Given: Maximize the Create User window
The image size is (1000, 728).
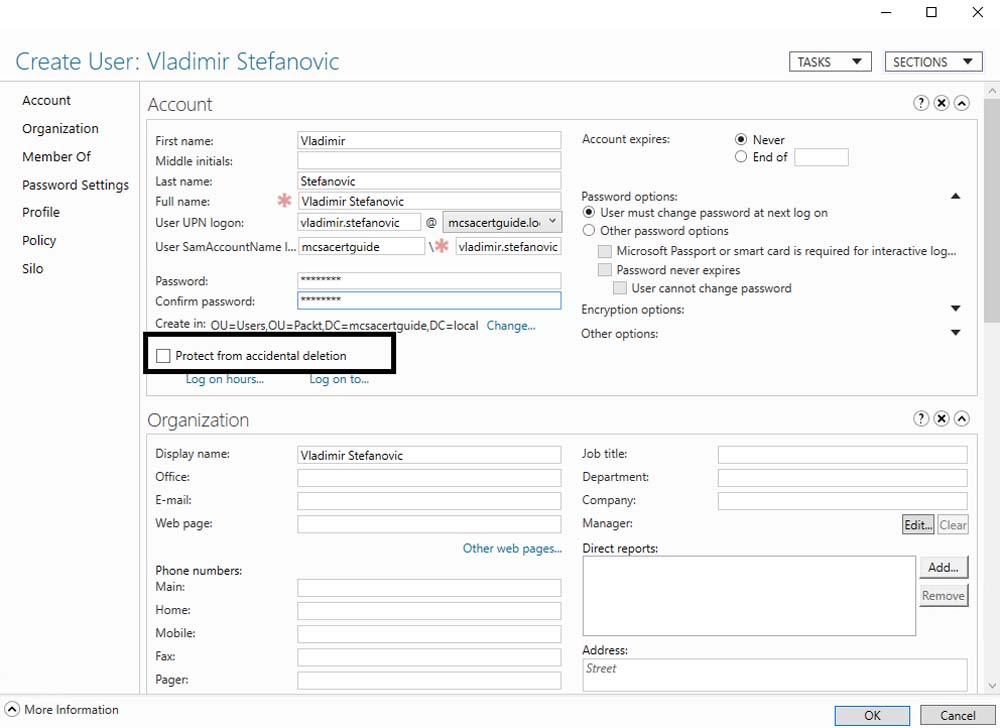Looking at the screenshot, I should point(931,12).
